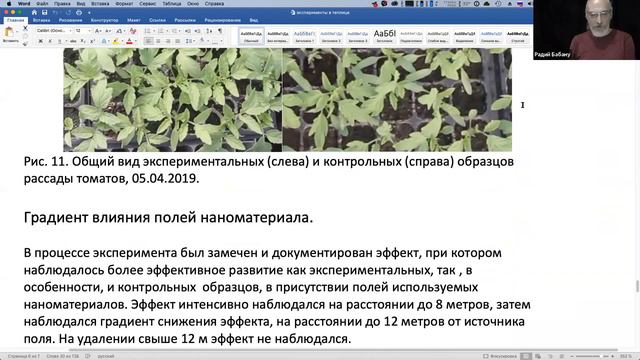This screenshot has width=640, height=360.
Task: Apply the Подзаголовок style
Action: coord(411,36)
